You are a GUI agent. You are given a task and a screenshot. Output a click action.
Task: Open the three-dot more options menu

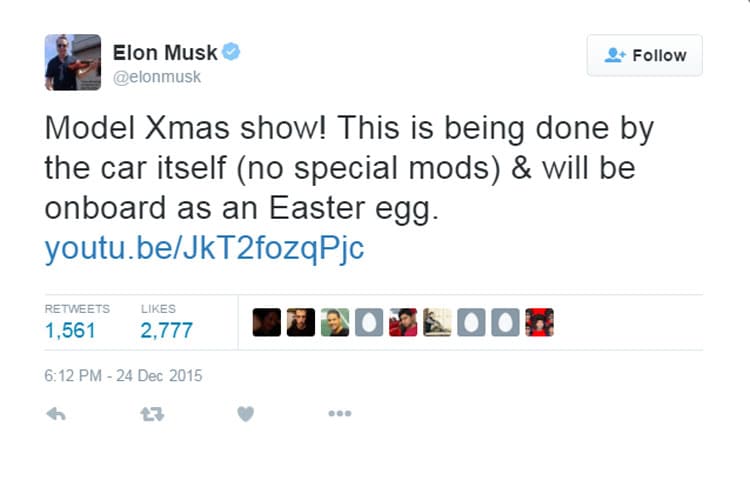pos(340,414)
